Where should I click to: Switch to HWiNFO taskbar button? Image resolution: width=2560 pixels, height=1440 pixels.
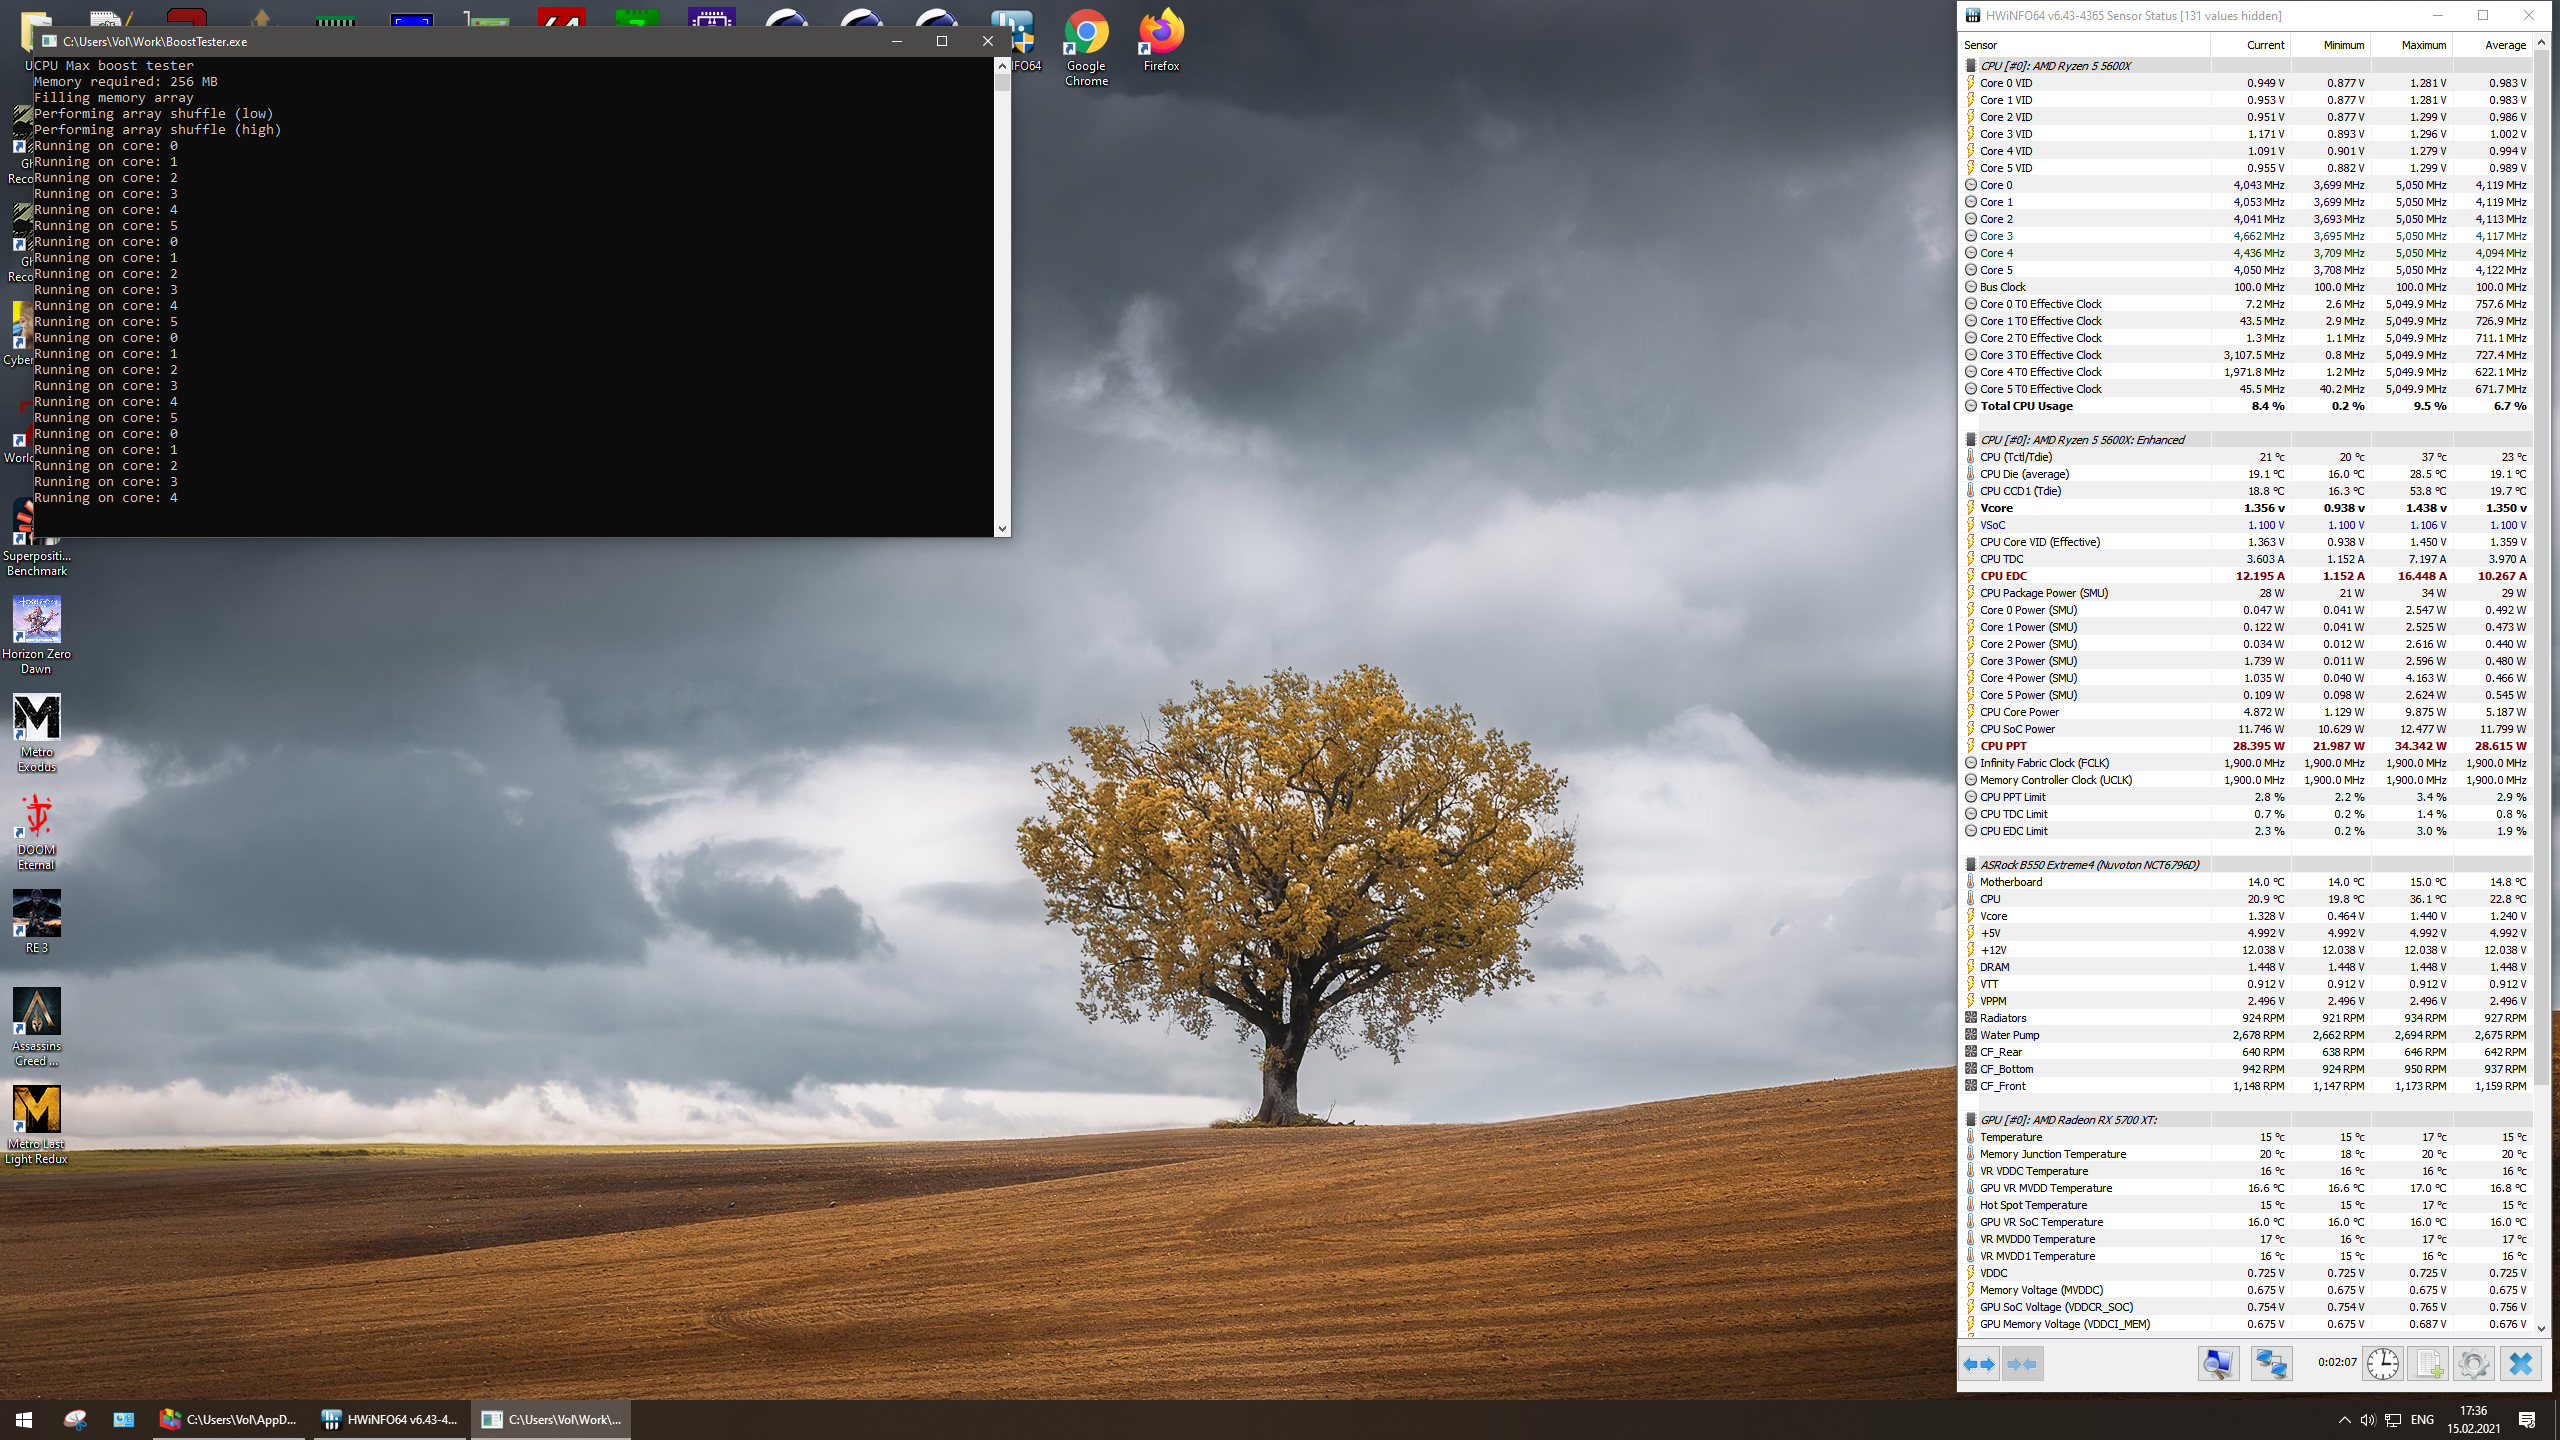(x=391, y=1420)
